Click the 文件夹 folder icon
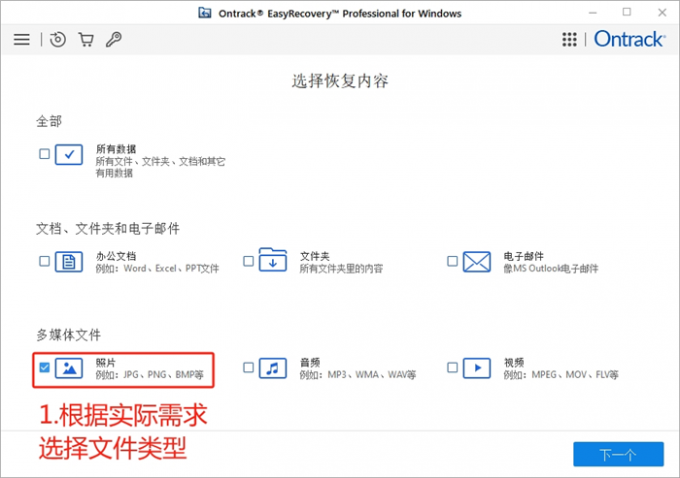This screenshot has width=680, height=478. click(273, 260)
